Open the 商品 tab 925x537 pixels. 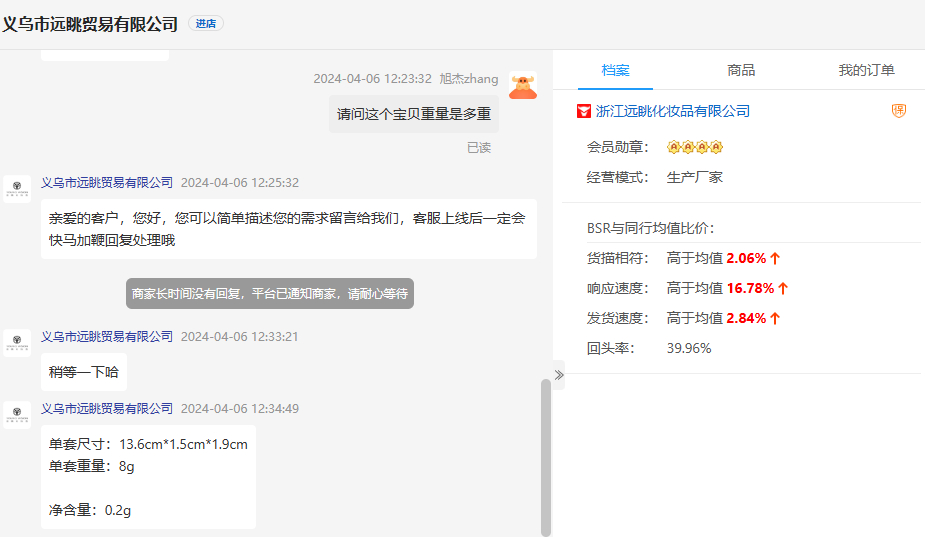click(x=741, y=70)
